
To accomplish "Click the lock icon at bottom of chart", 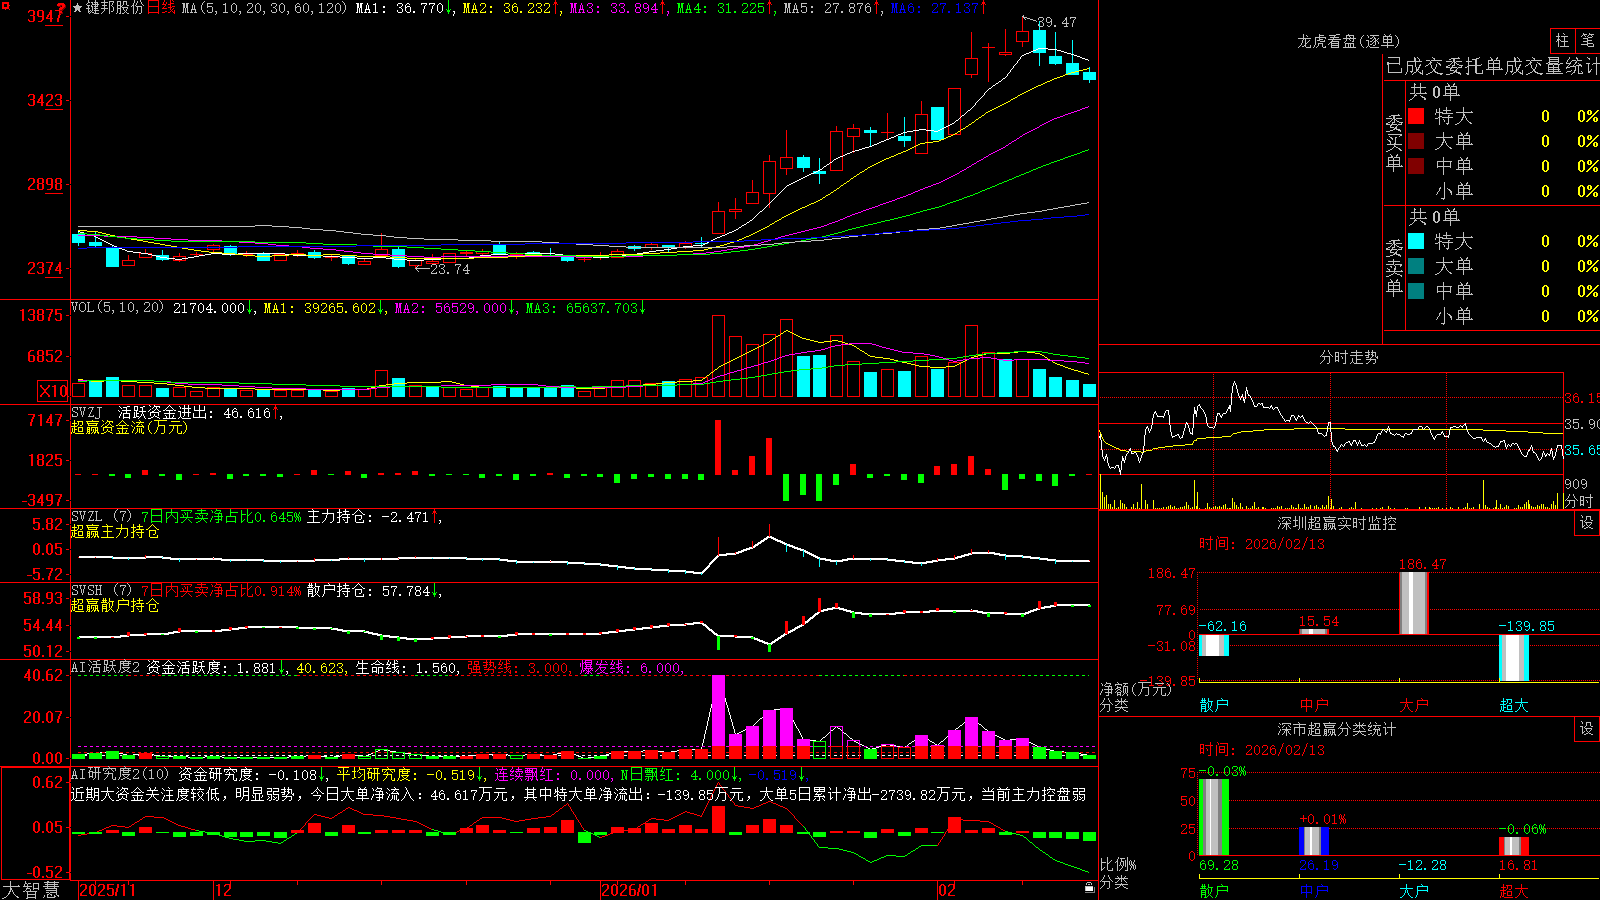I will 1089,887.
